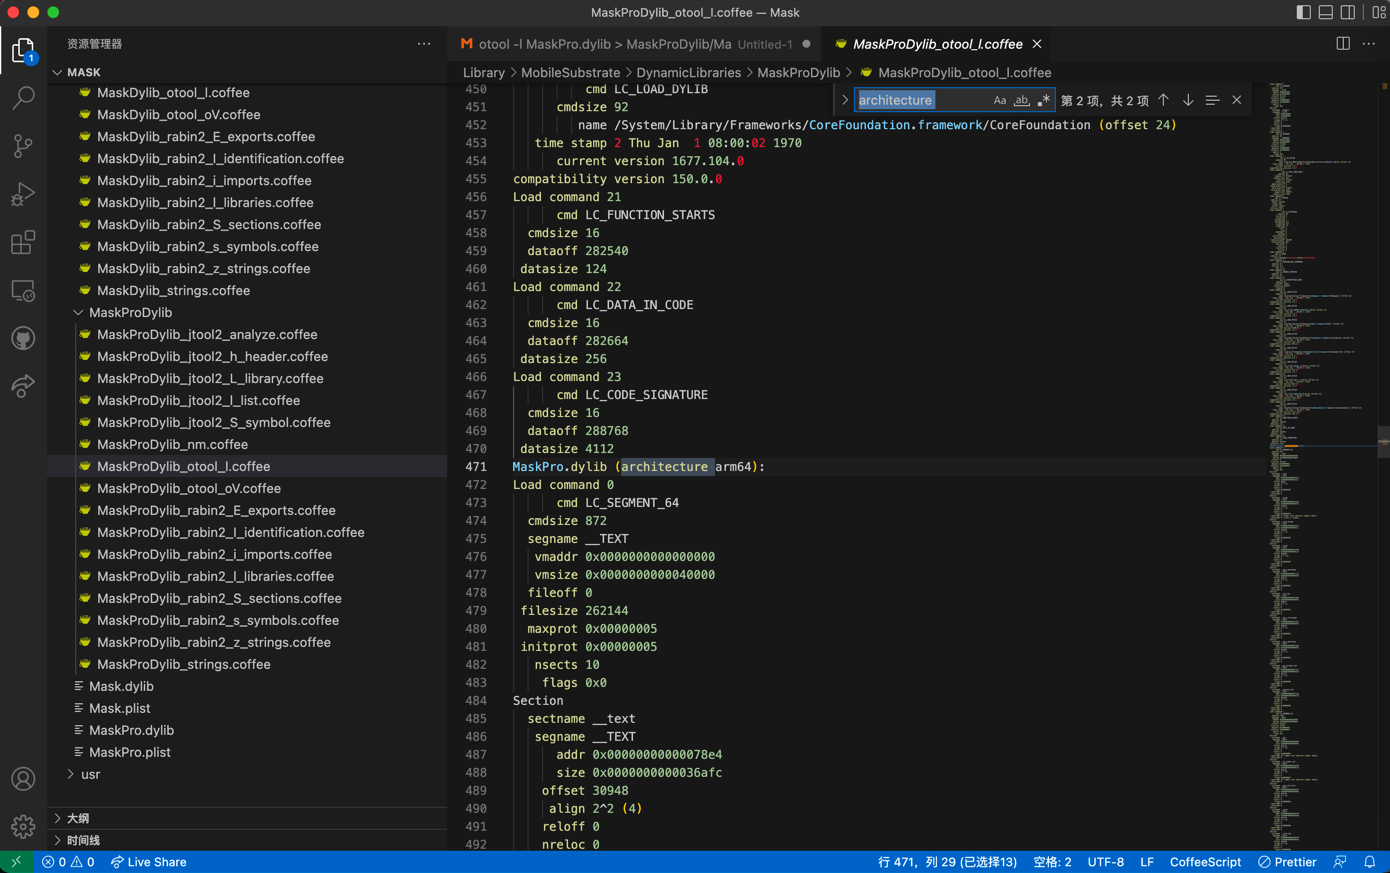Click line number 471 in gutter
This screenshot has height=873, width=1390.
475,467
